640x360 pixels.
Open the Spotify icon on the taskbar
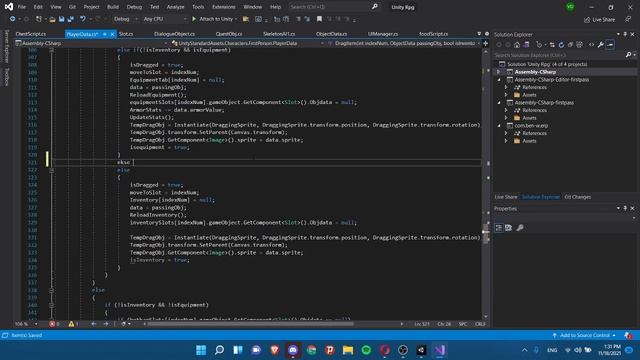tap(366, 350)
